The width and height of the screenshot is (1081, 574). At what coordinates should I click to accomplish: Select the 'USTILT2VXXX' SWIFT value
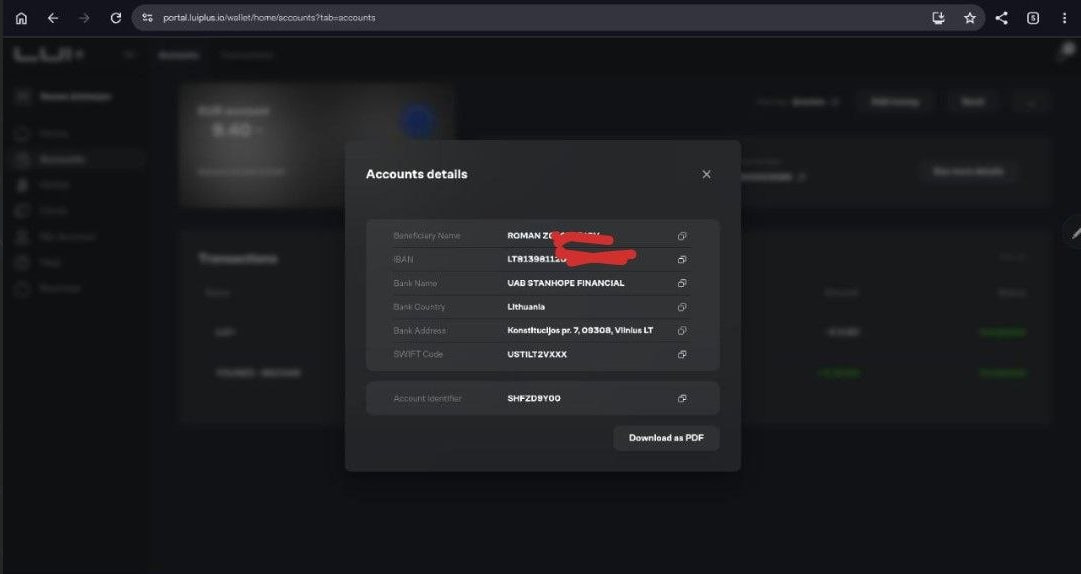click(537, 354)
